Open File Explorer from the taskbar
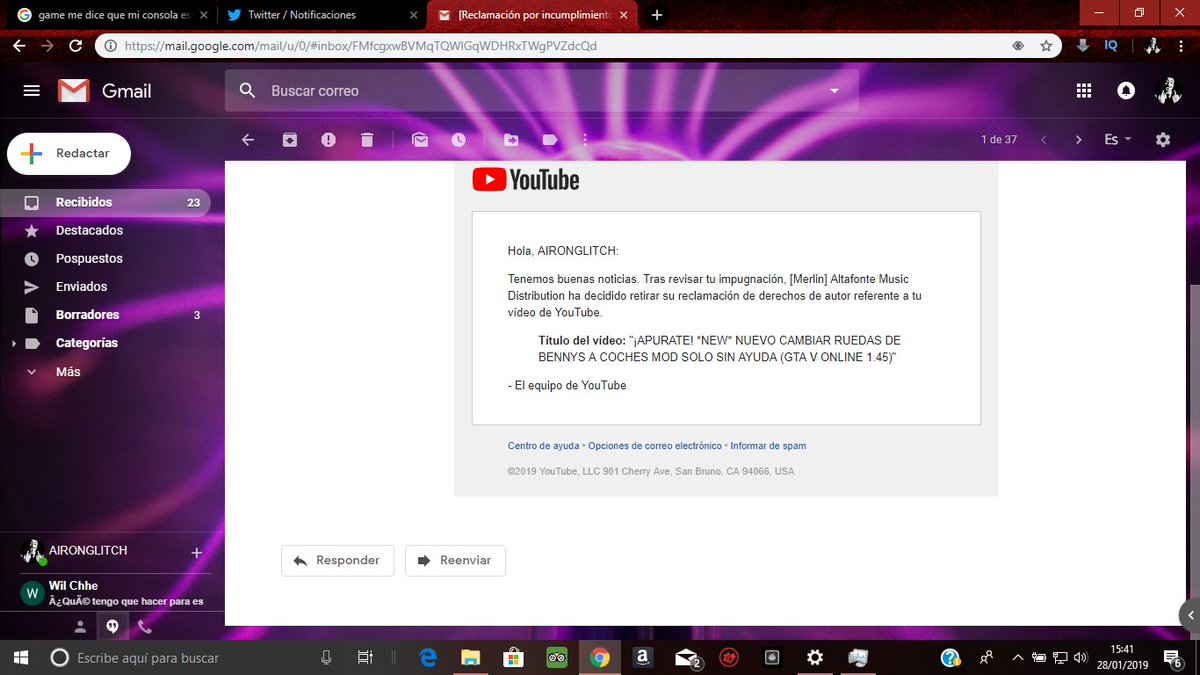 pyautogui.click(x=470, y=658)
